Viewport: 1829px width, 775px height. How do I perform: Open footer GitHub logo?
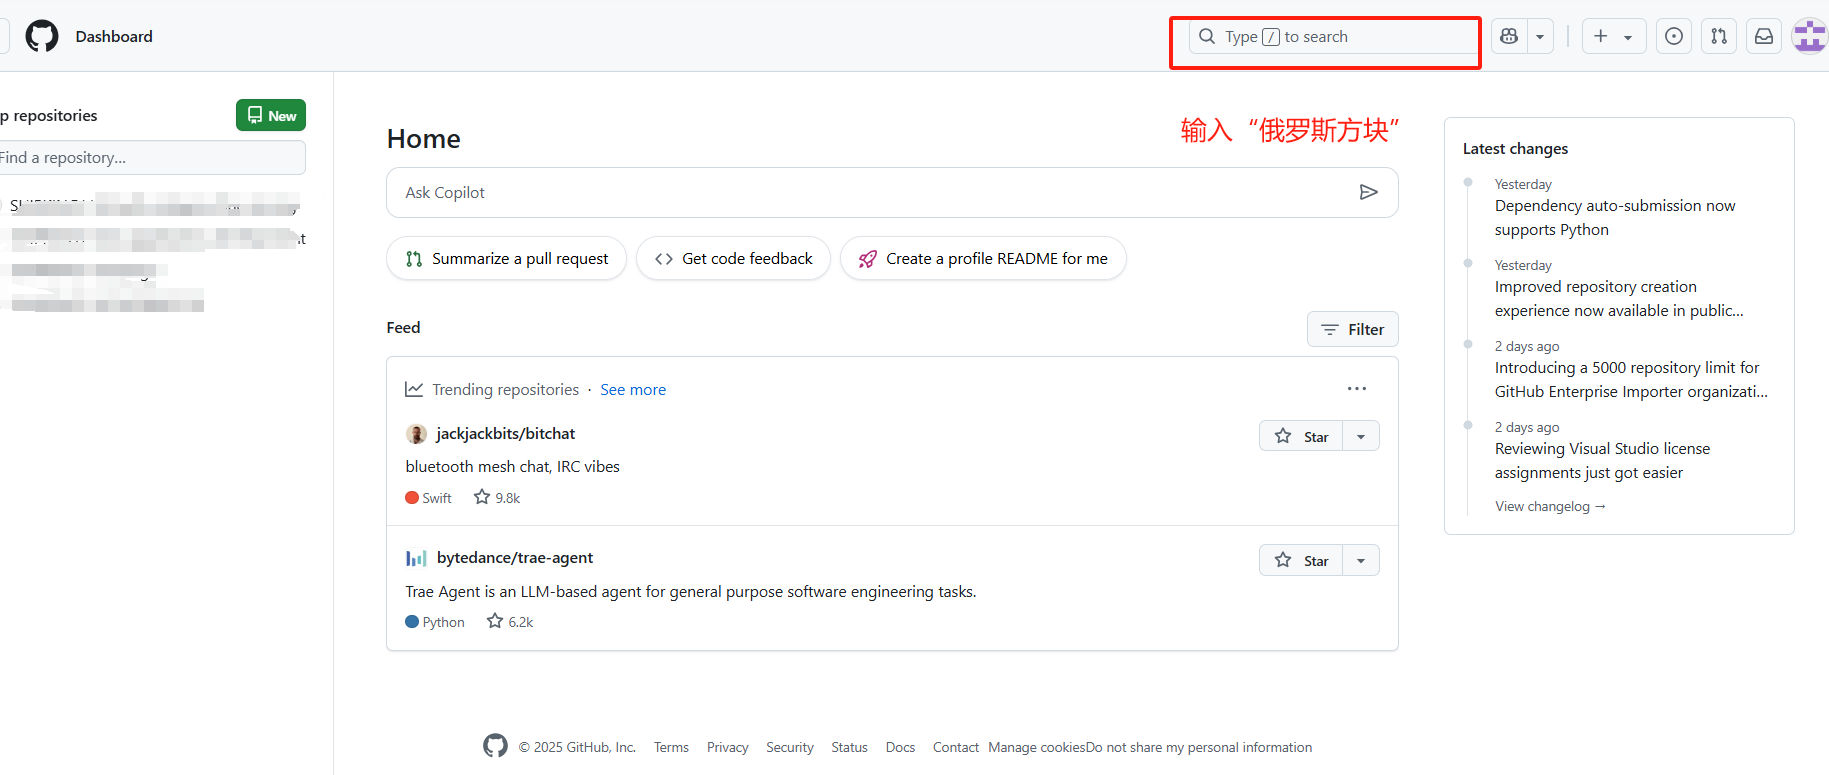(495, 746)
